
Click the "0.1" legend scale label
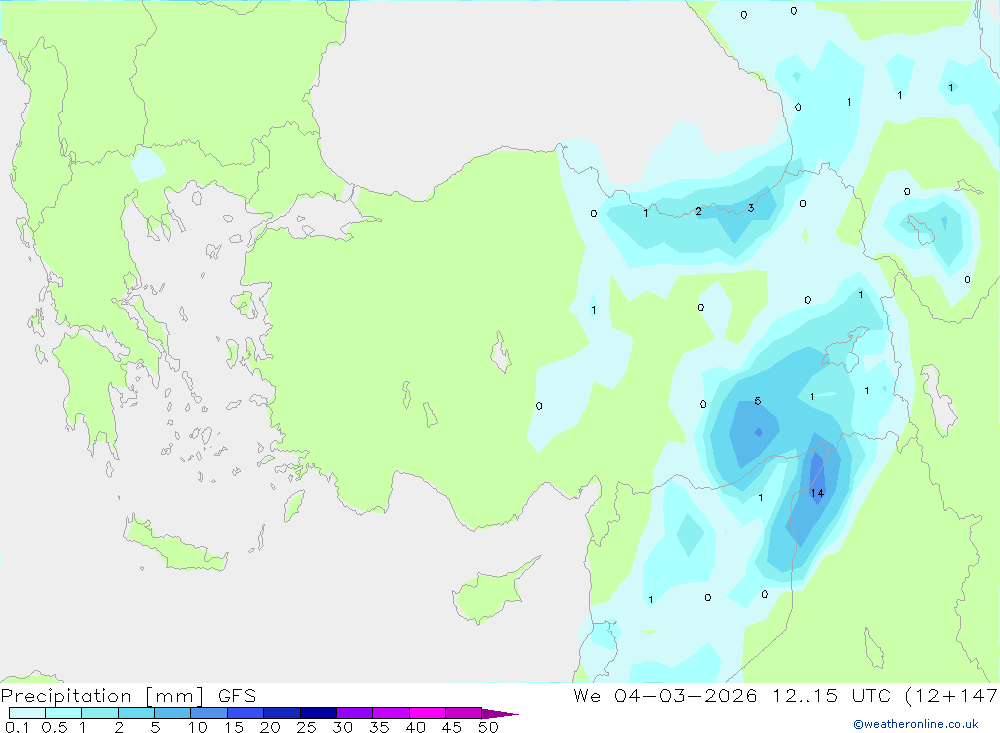17,727
